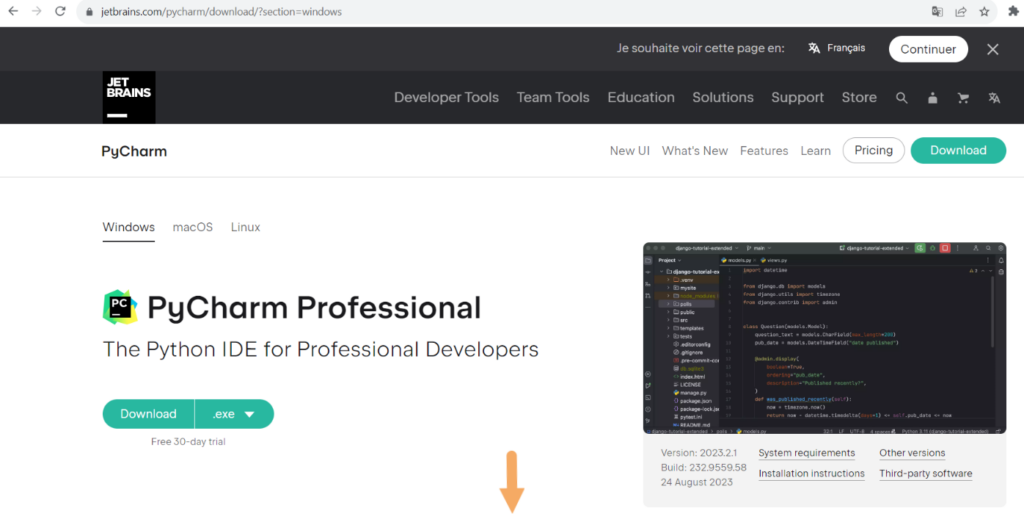This screenshot has width=1024, height=519.
Task: Switch to the macOS tab
Action: (x=193, y=227)
